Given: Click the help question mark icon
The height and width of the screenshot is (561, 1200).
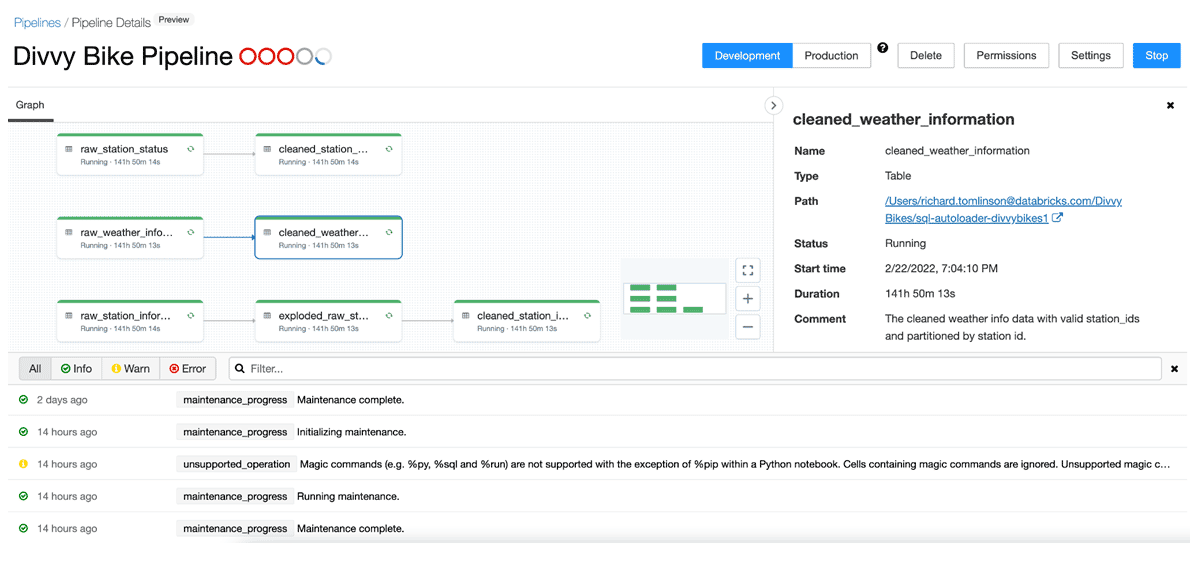Looking at the screenshot, I should (883, 48).
